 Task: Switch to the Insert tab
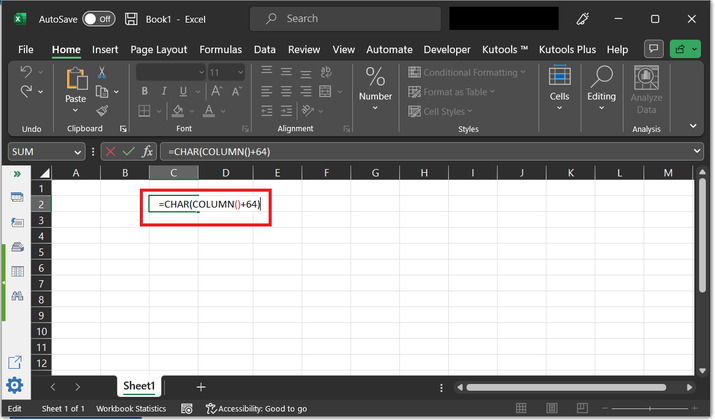105,49
